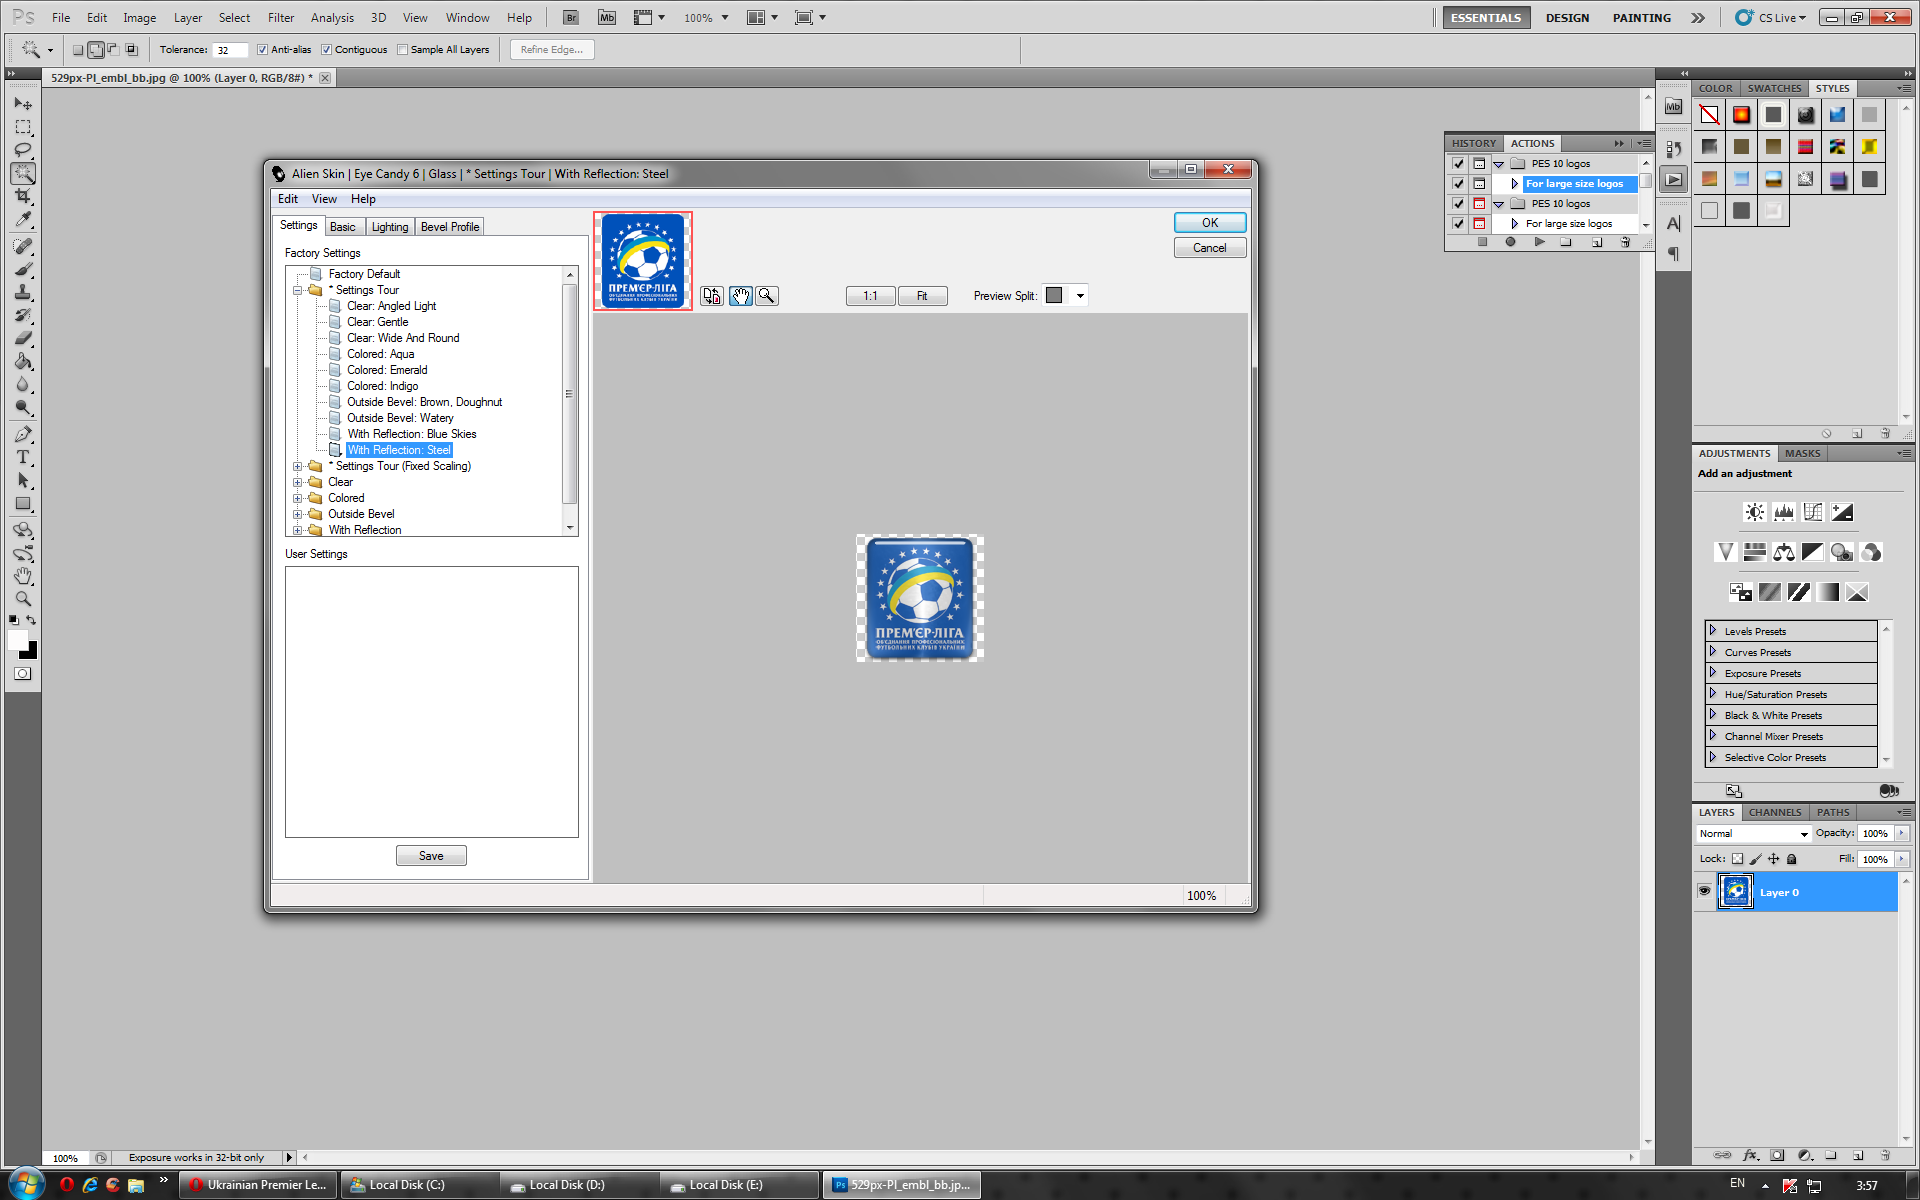Toggle the Anti-alias checkbox
This screenshot has width=1920, height=1200.
(x=262, y=50)
